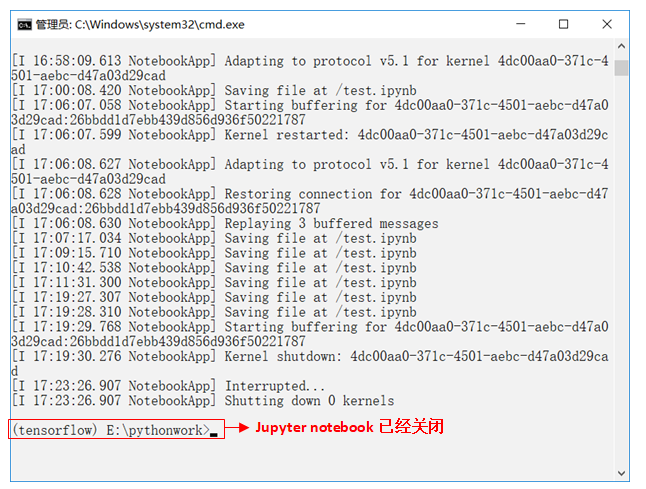Click the 17:19:29.768 Starting buffering line
The width and height of the screenshot is (646, 489).
[310, 334]
